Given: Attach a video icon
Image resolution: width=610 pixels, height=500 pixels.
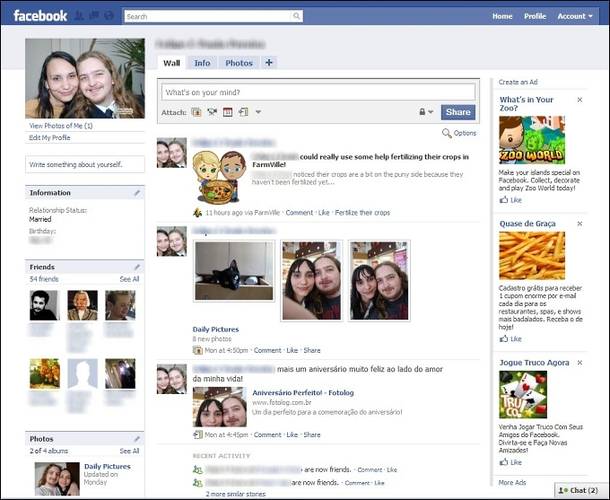Looking at the screenshot, I should 212,112.
